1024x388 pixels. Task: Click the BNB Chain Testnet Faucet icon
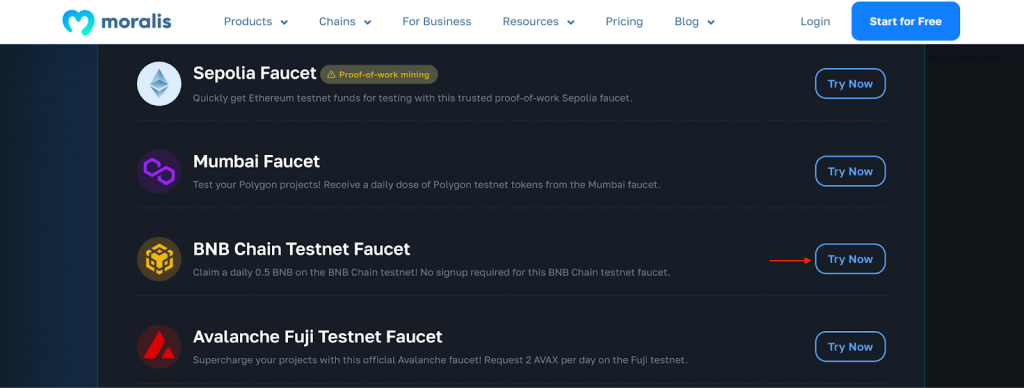tap(159, 259)
